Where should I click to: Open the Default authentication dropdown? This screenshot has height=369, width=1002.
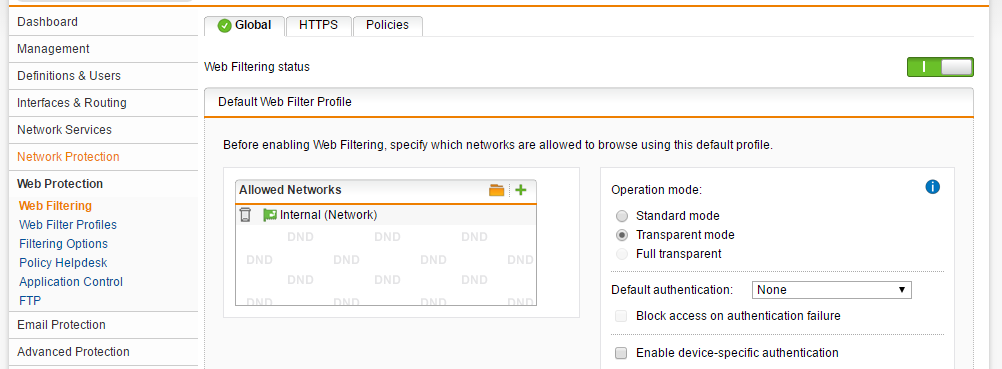[x=831, y=290]
